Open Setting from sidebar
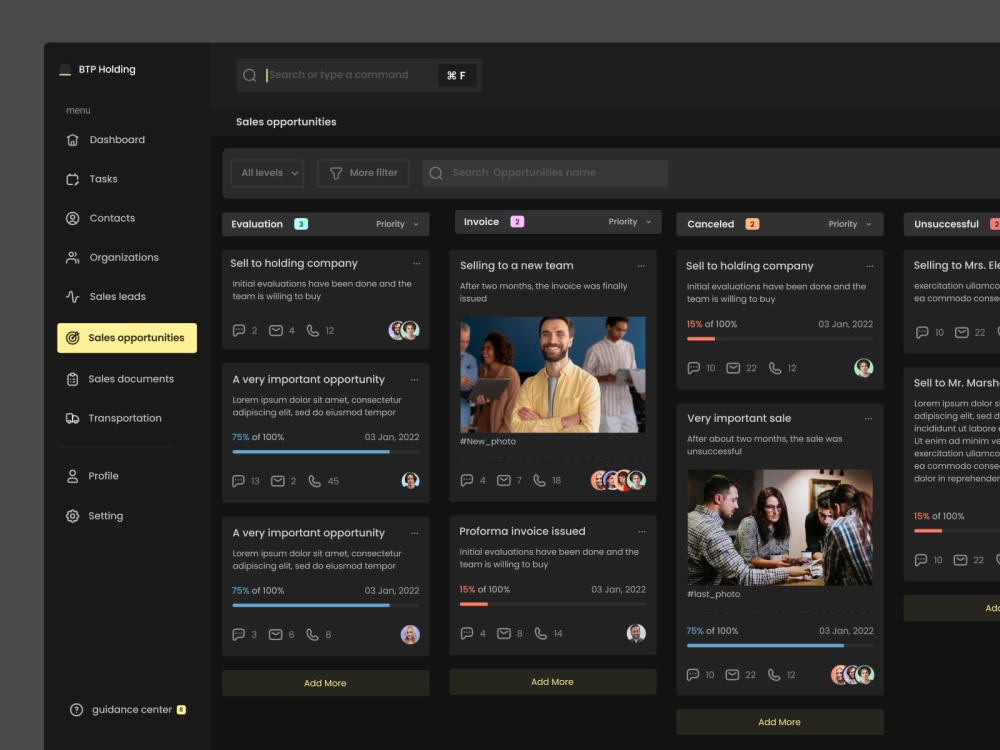 point(94,516)
